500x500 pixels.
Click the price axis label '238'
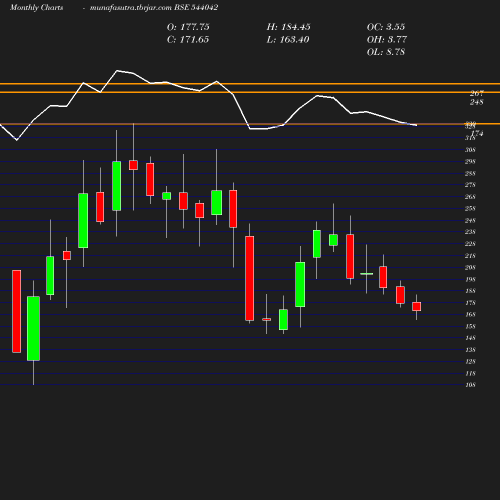coord(470,232)
